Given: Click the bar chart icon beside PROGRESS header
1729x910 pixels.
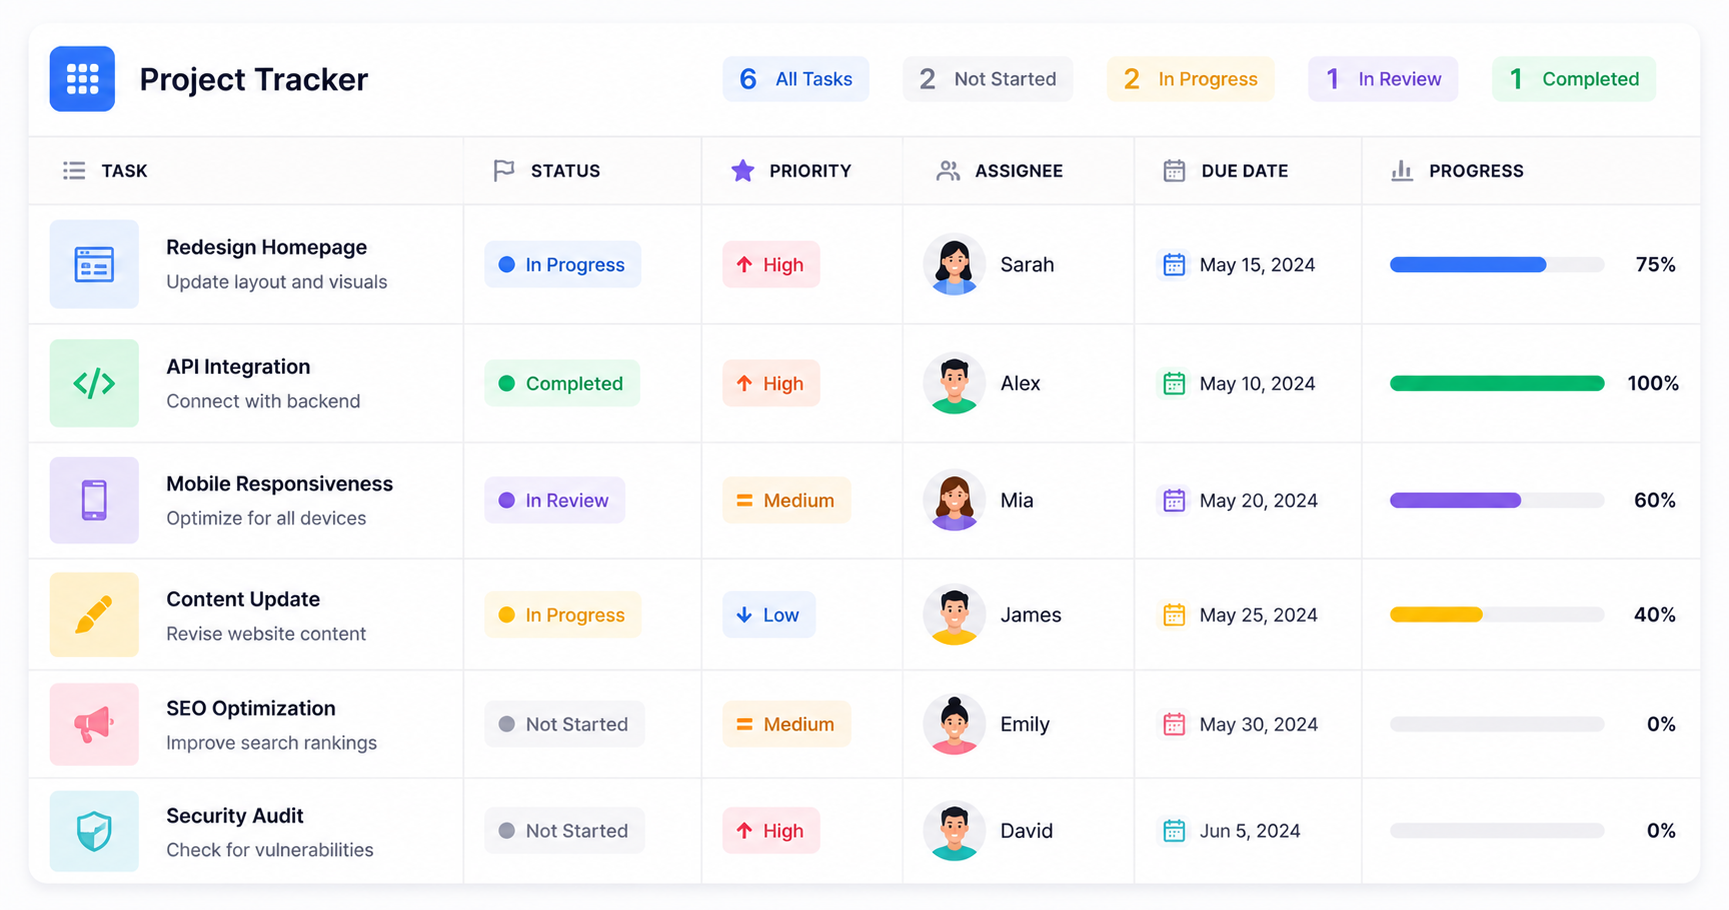Looking at the screenshot, I should tap(1402, 171).
